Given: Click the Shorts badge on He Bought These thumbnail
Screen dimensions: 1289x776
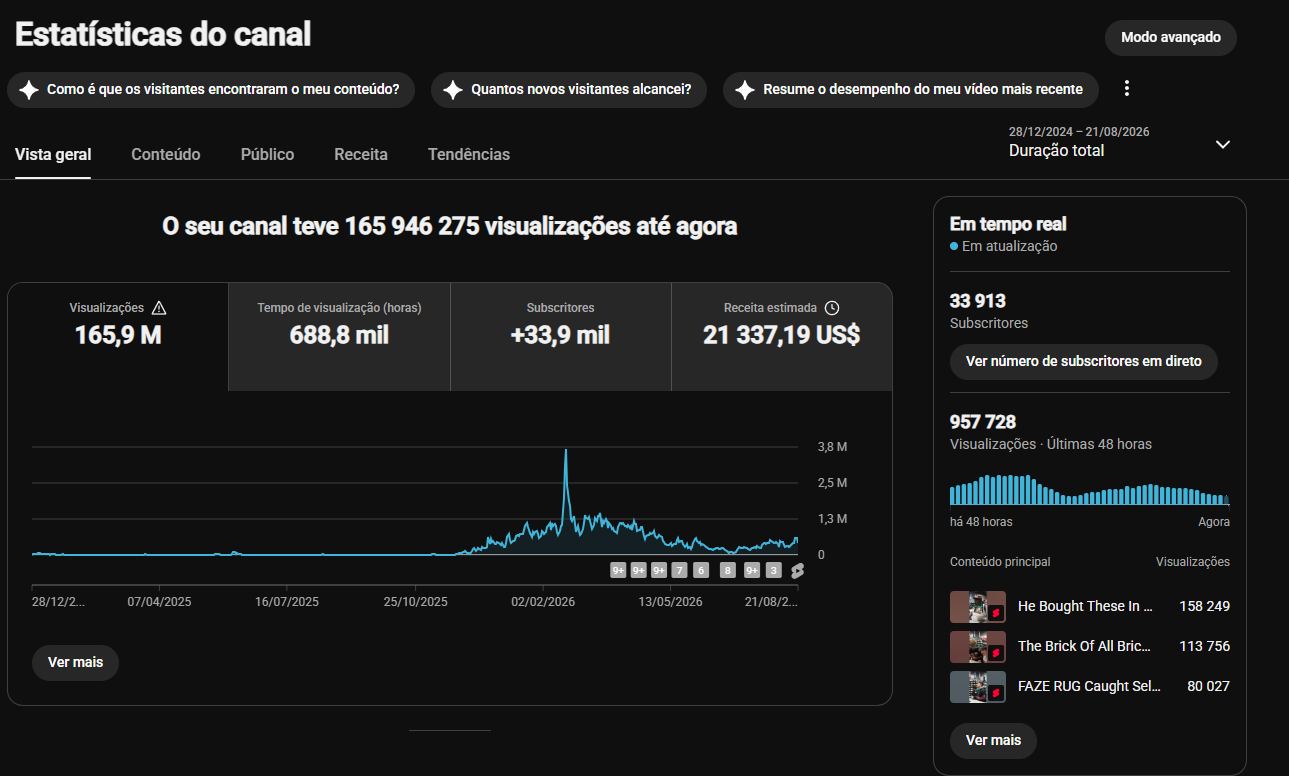Looking at the screenshot, I should [x=997, y=613].
